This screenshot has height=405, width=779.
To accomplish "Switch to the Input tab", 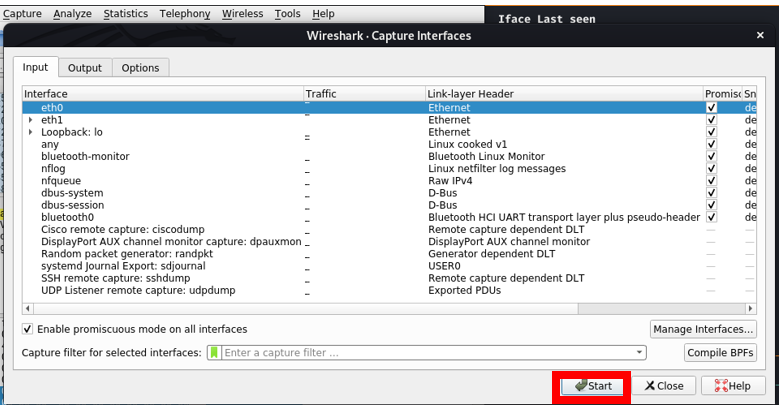I will [35, 68].
